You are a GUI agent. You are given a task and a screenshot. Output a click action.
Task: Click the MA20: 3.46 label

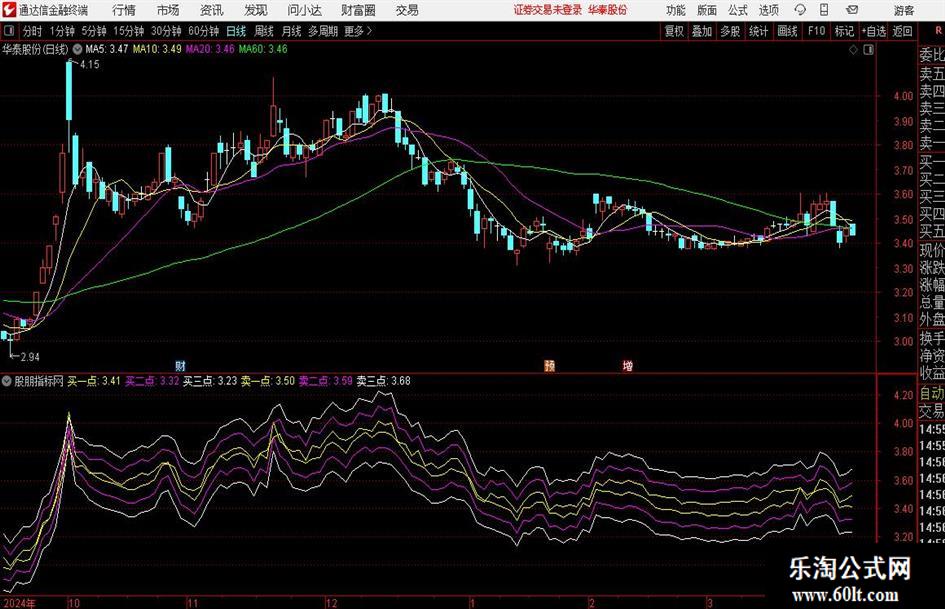(x=210, y=49)
